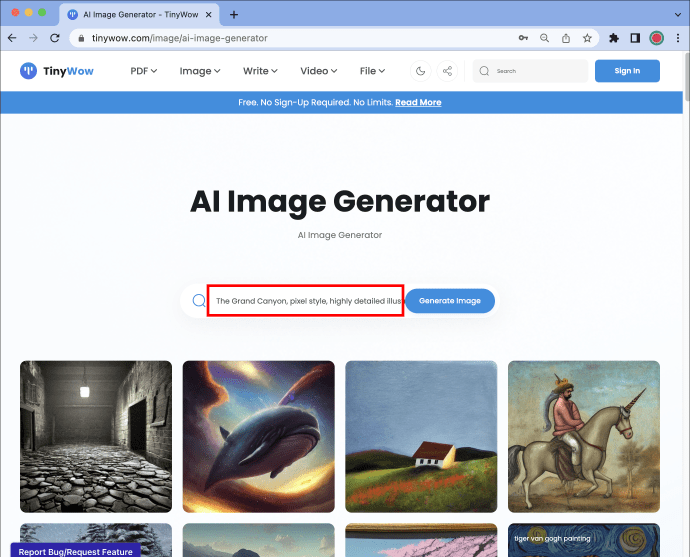Go back using browser back arrow
Screen dimensions: 690x557
pyautogui.click(x=12, y=38)
